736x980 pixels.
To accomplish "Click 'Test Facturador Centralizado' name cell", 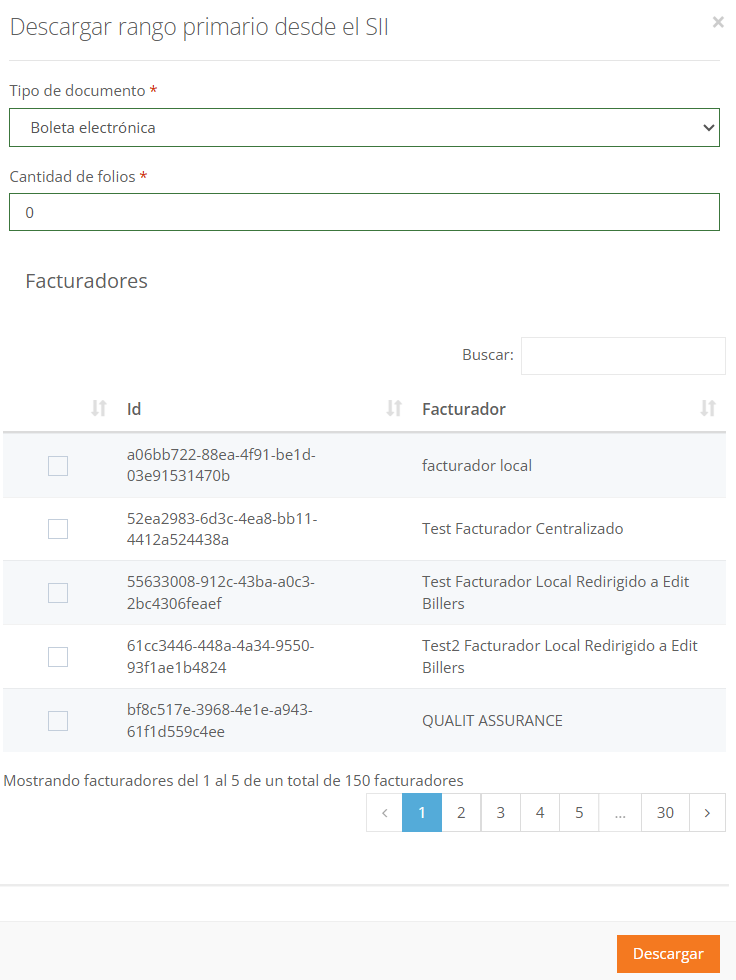I will (x=522, y=529).
